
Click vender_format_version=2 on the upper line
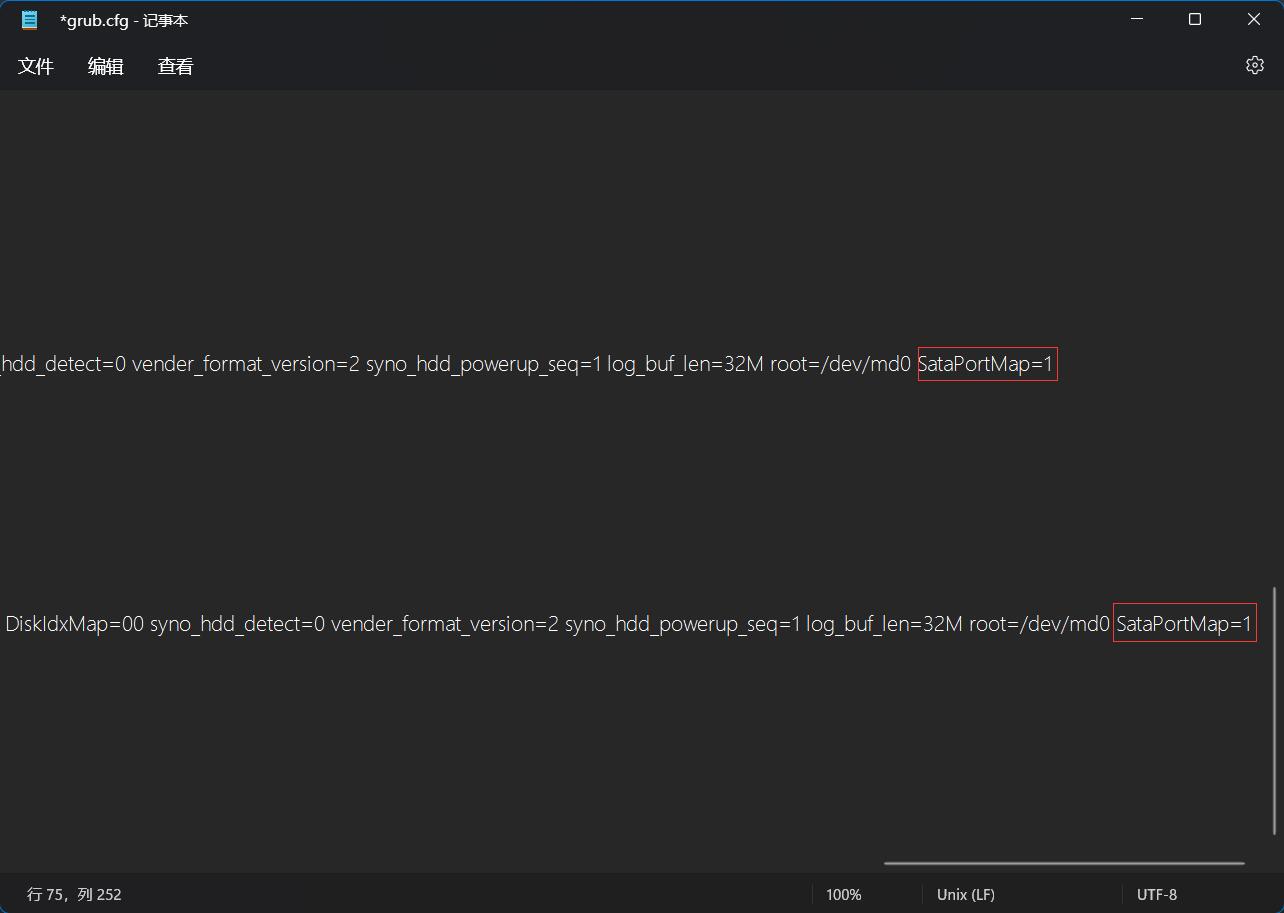point(245,364)
